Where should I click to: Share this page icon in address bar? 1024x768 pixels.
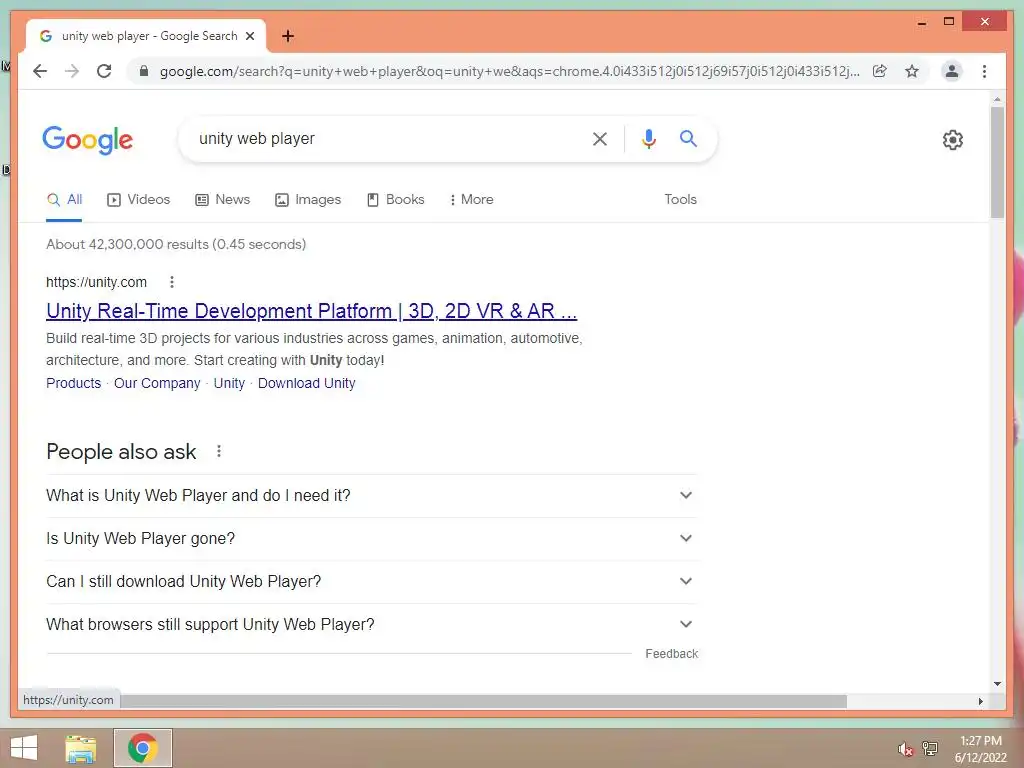880,71
